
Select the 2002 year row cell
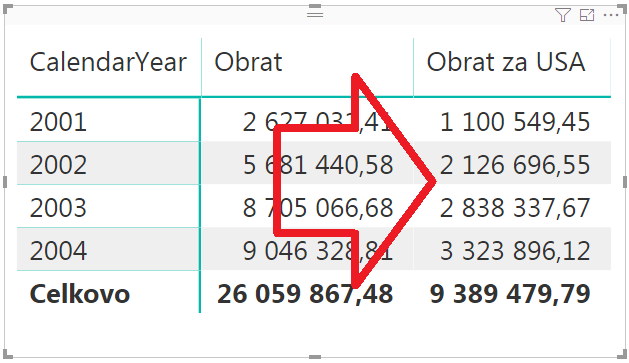click(x=58, y=165)
